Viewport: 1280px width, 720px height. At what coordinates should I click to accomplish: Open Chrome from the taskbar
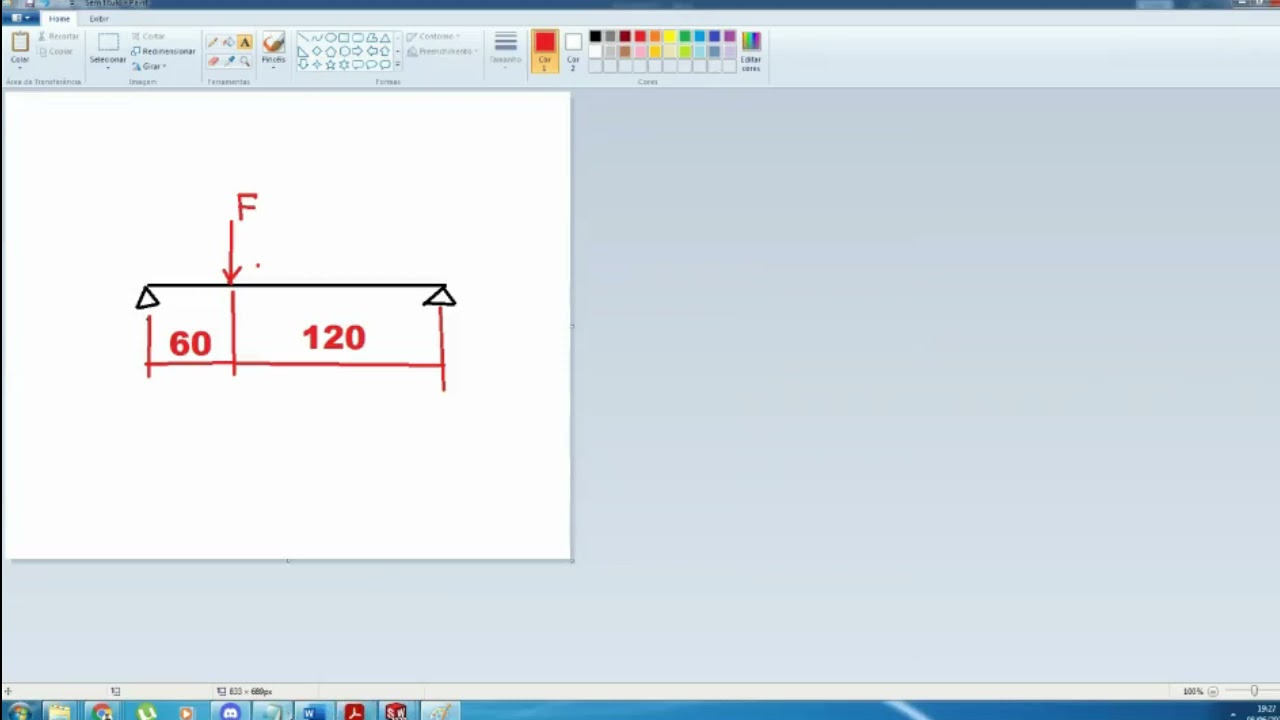point(102,712)
